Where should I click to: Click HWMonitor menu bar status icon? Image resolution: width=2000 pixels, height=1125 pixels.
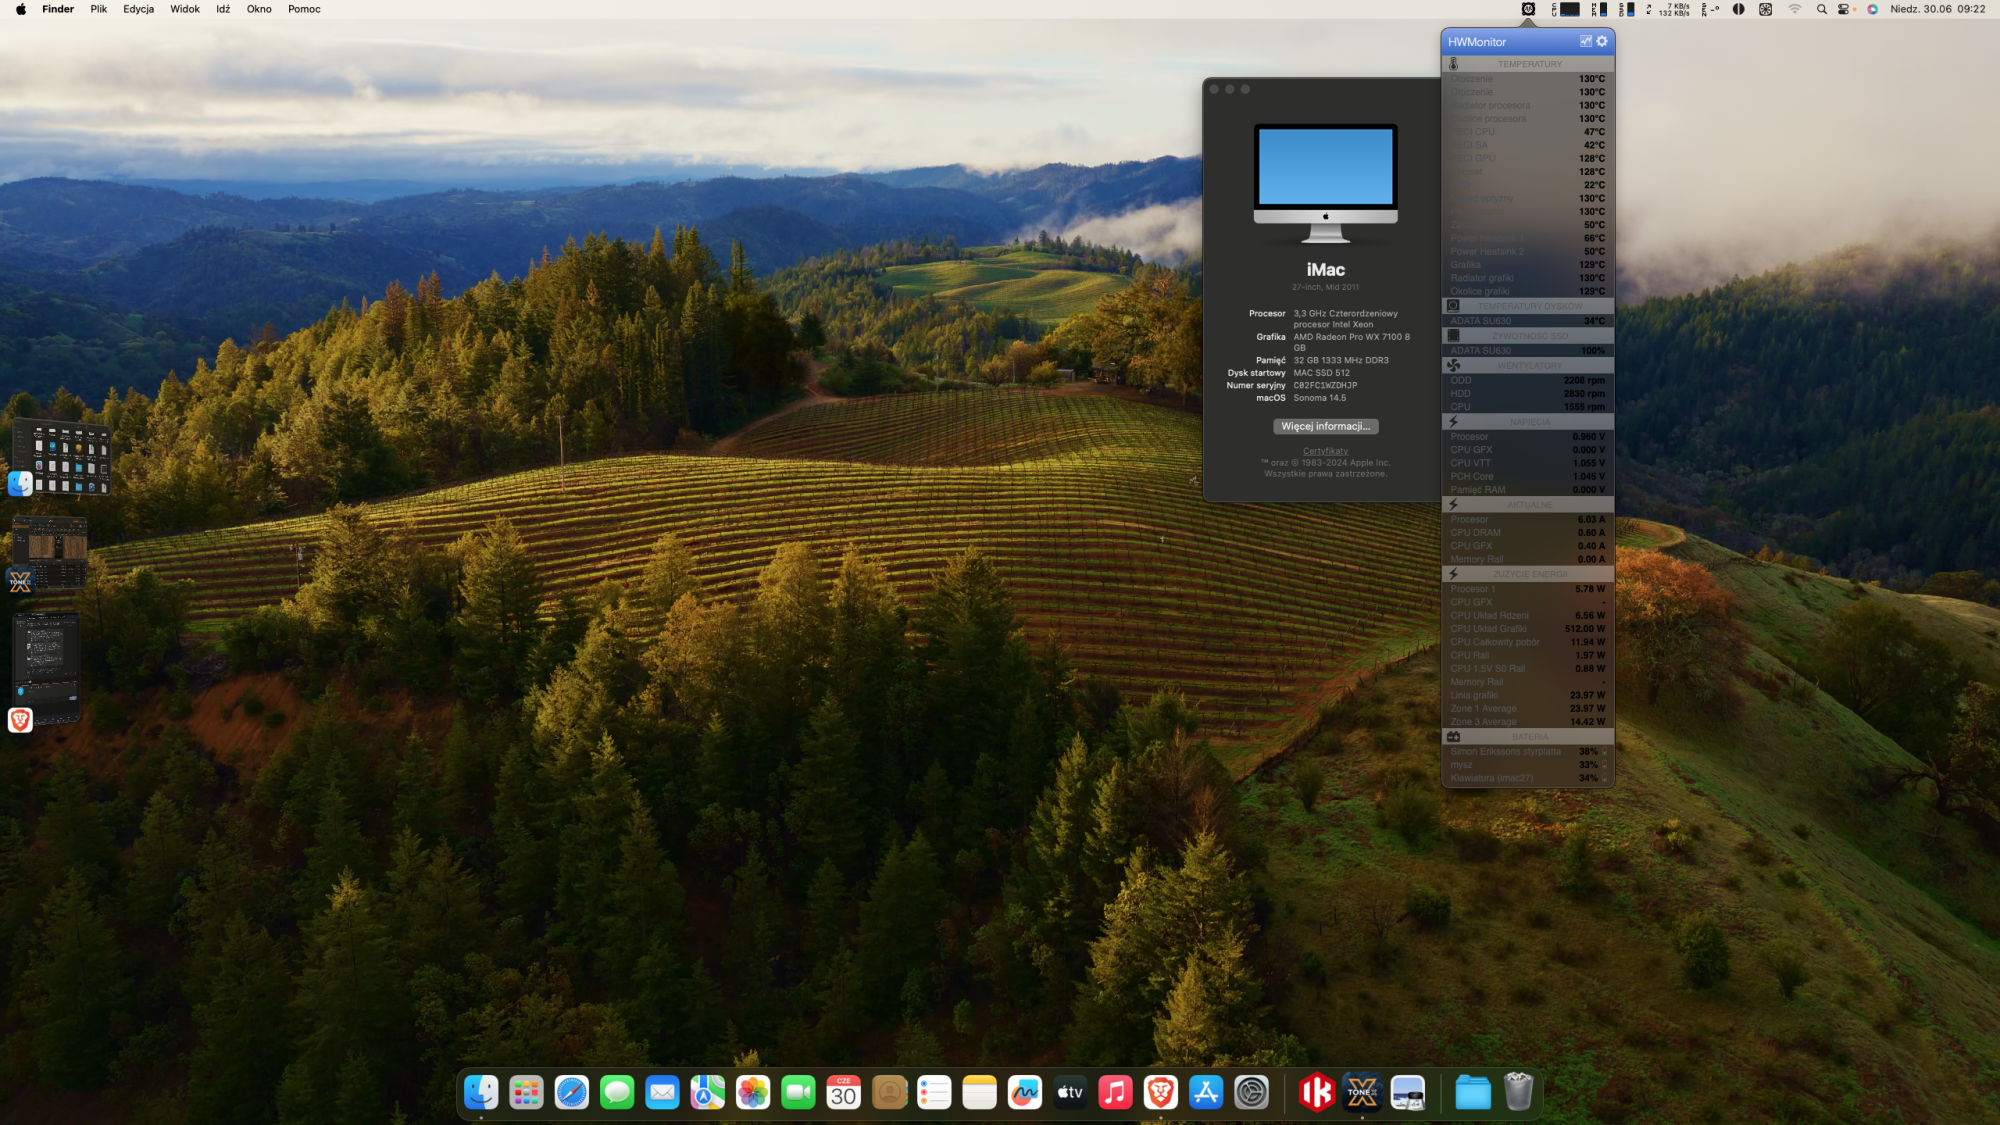tap(1528, 9)
